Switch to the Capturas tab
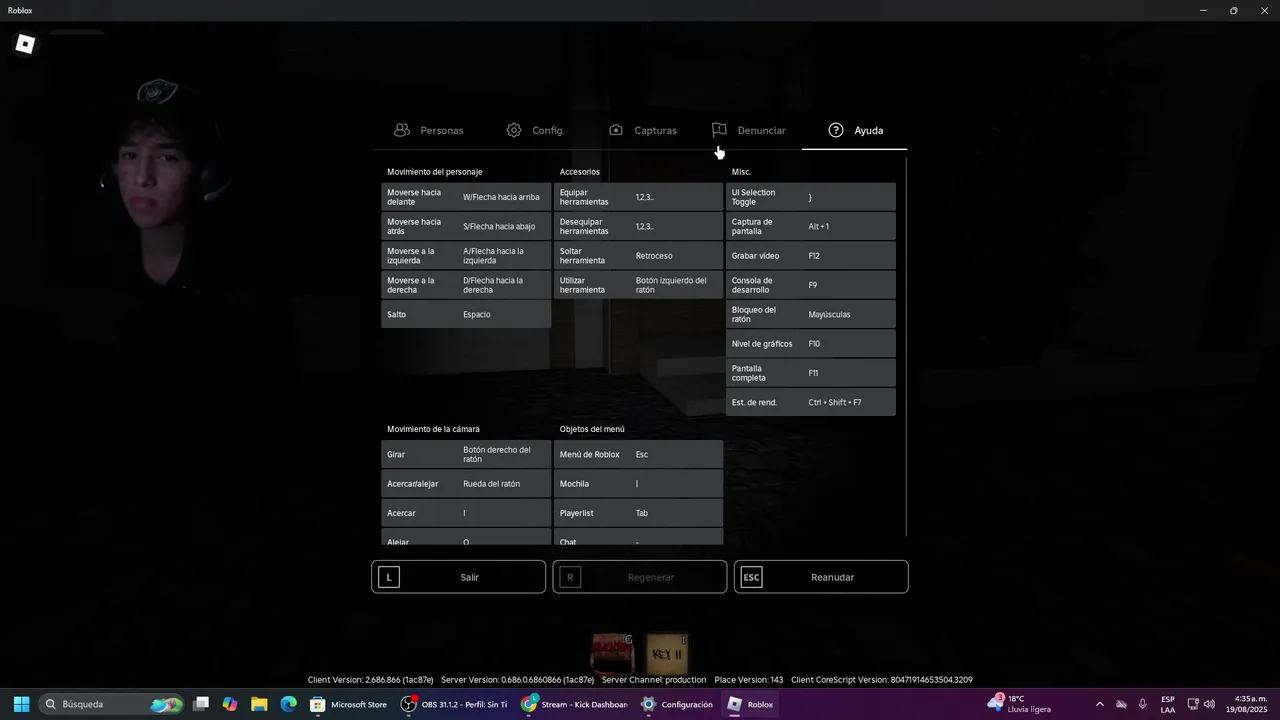 (x=643, y=130)
